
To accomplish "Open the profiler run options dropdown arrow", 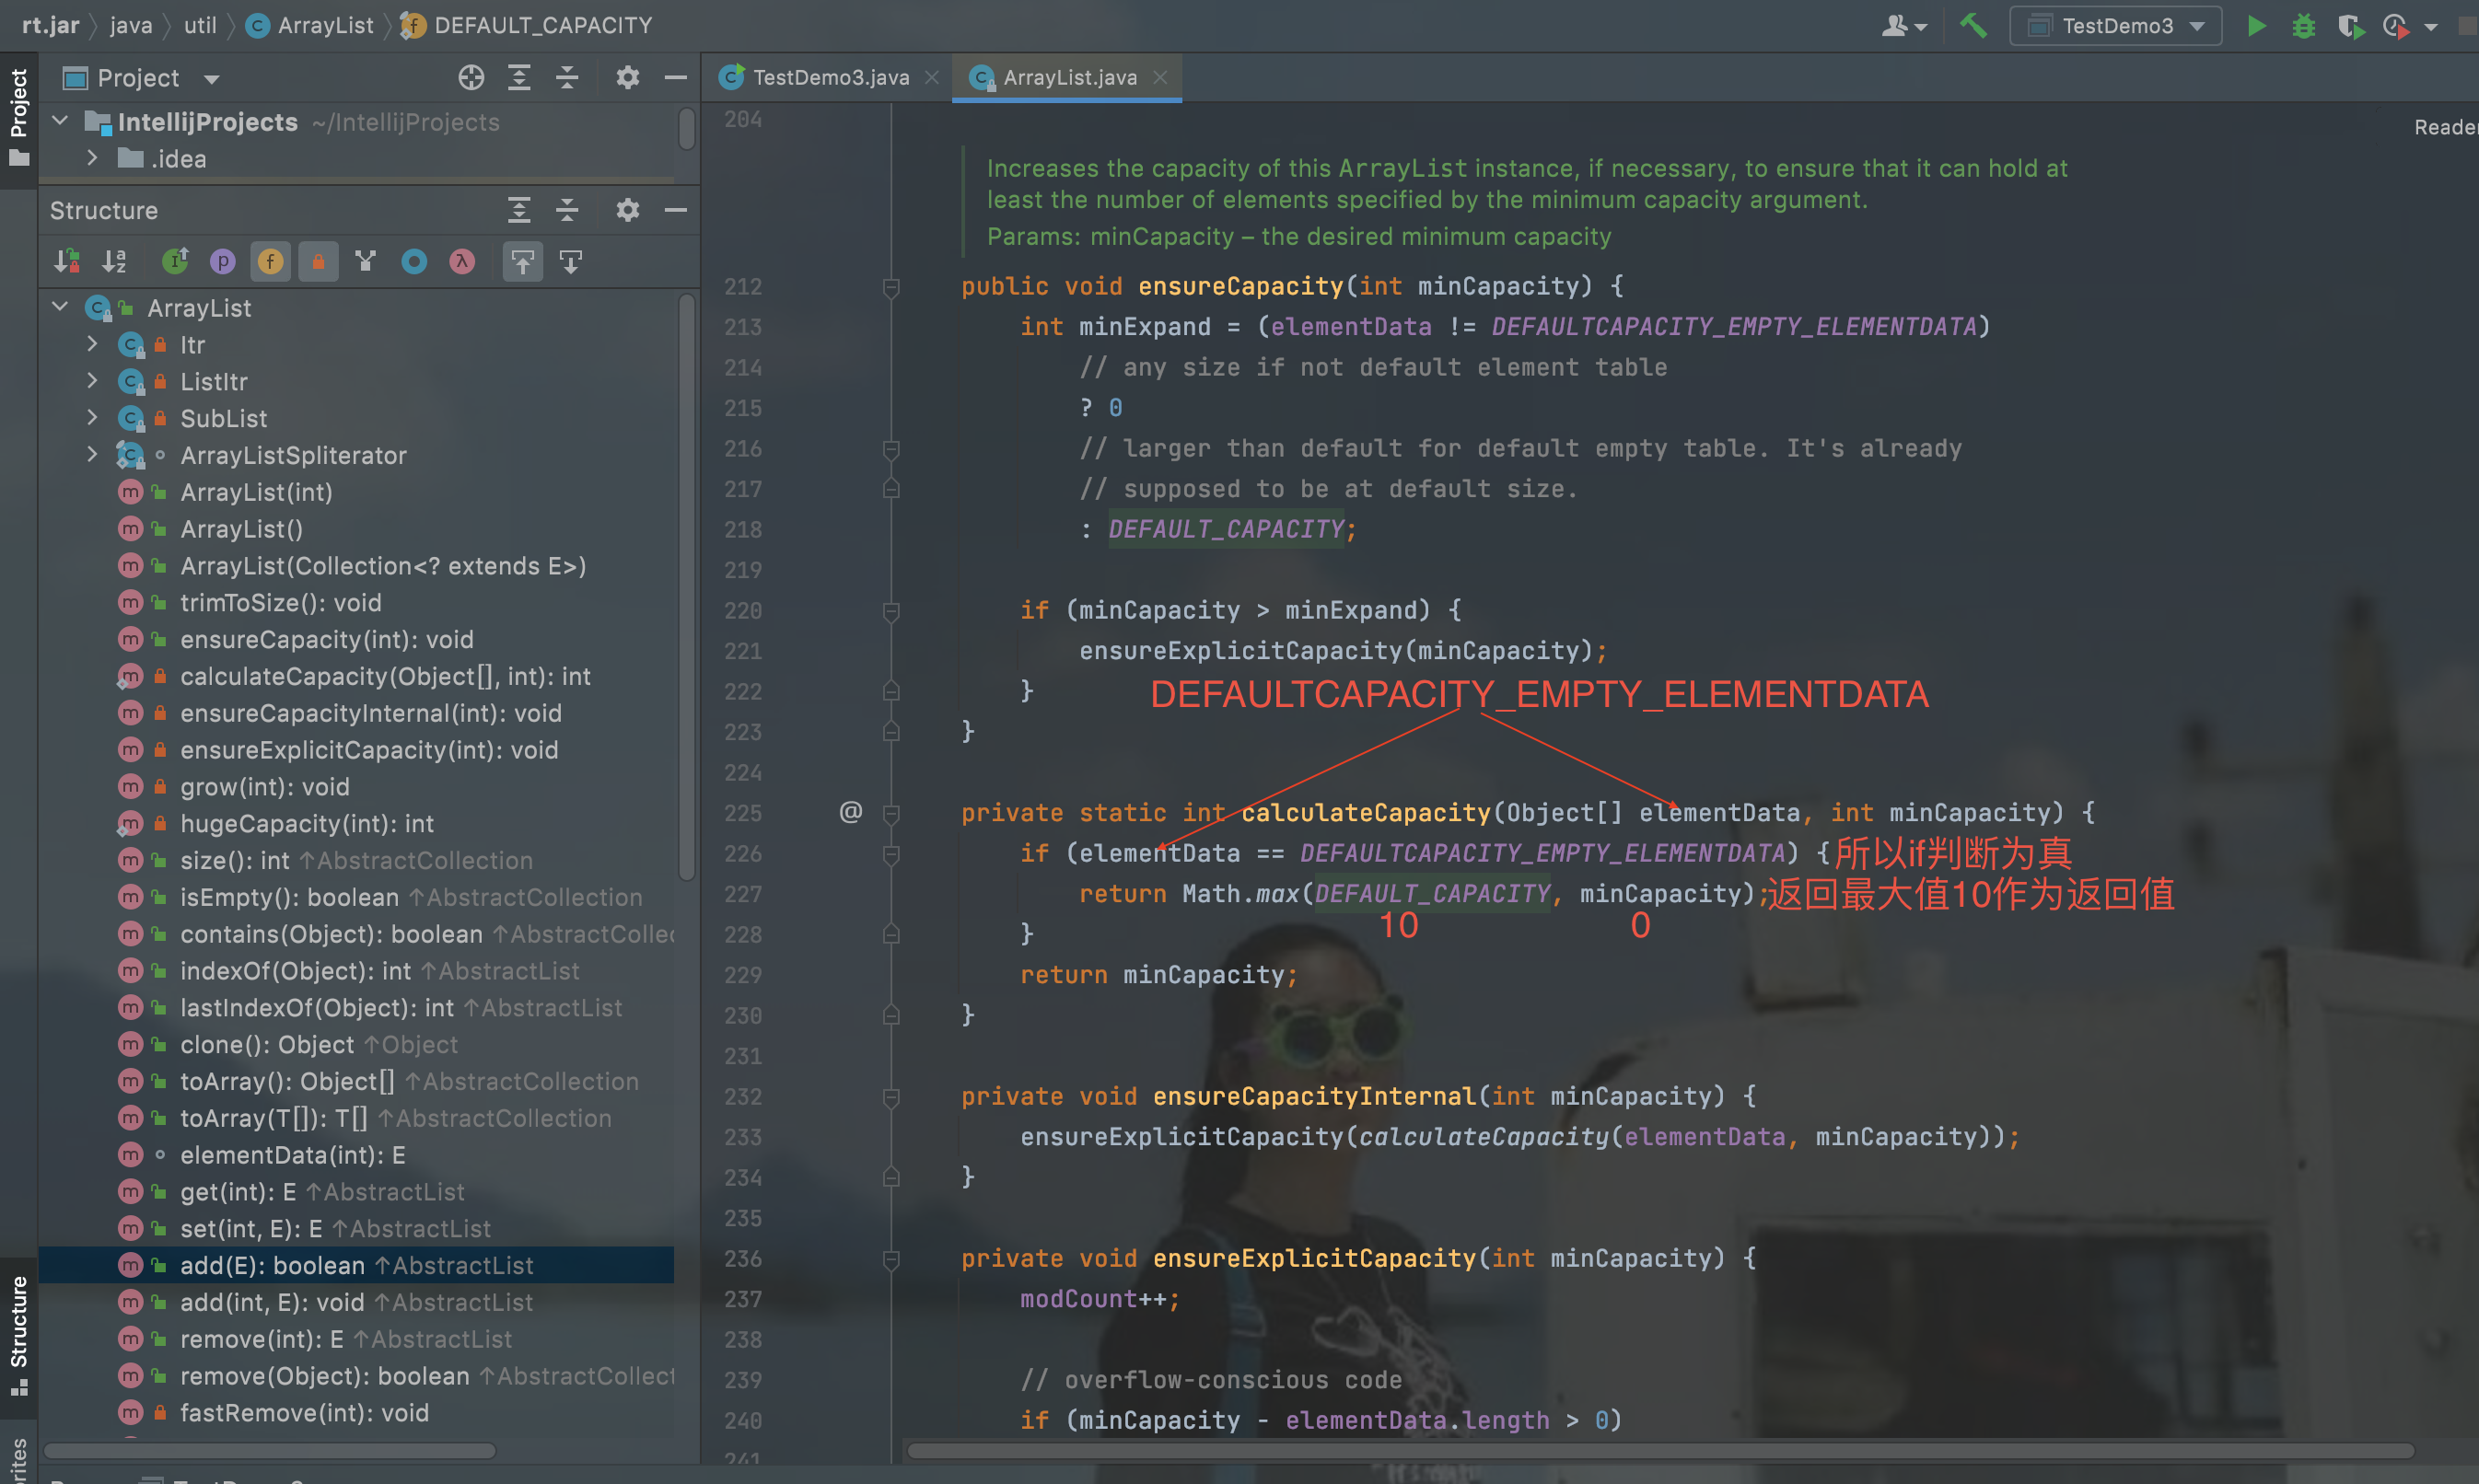I will point(2431,27).
